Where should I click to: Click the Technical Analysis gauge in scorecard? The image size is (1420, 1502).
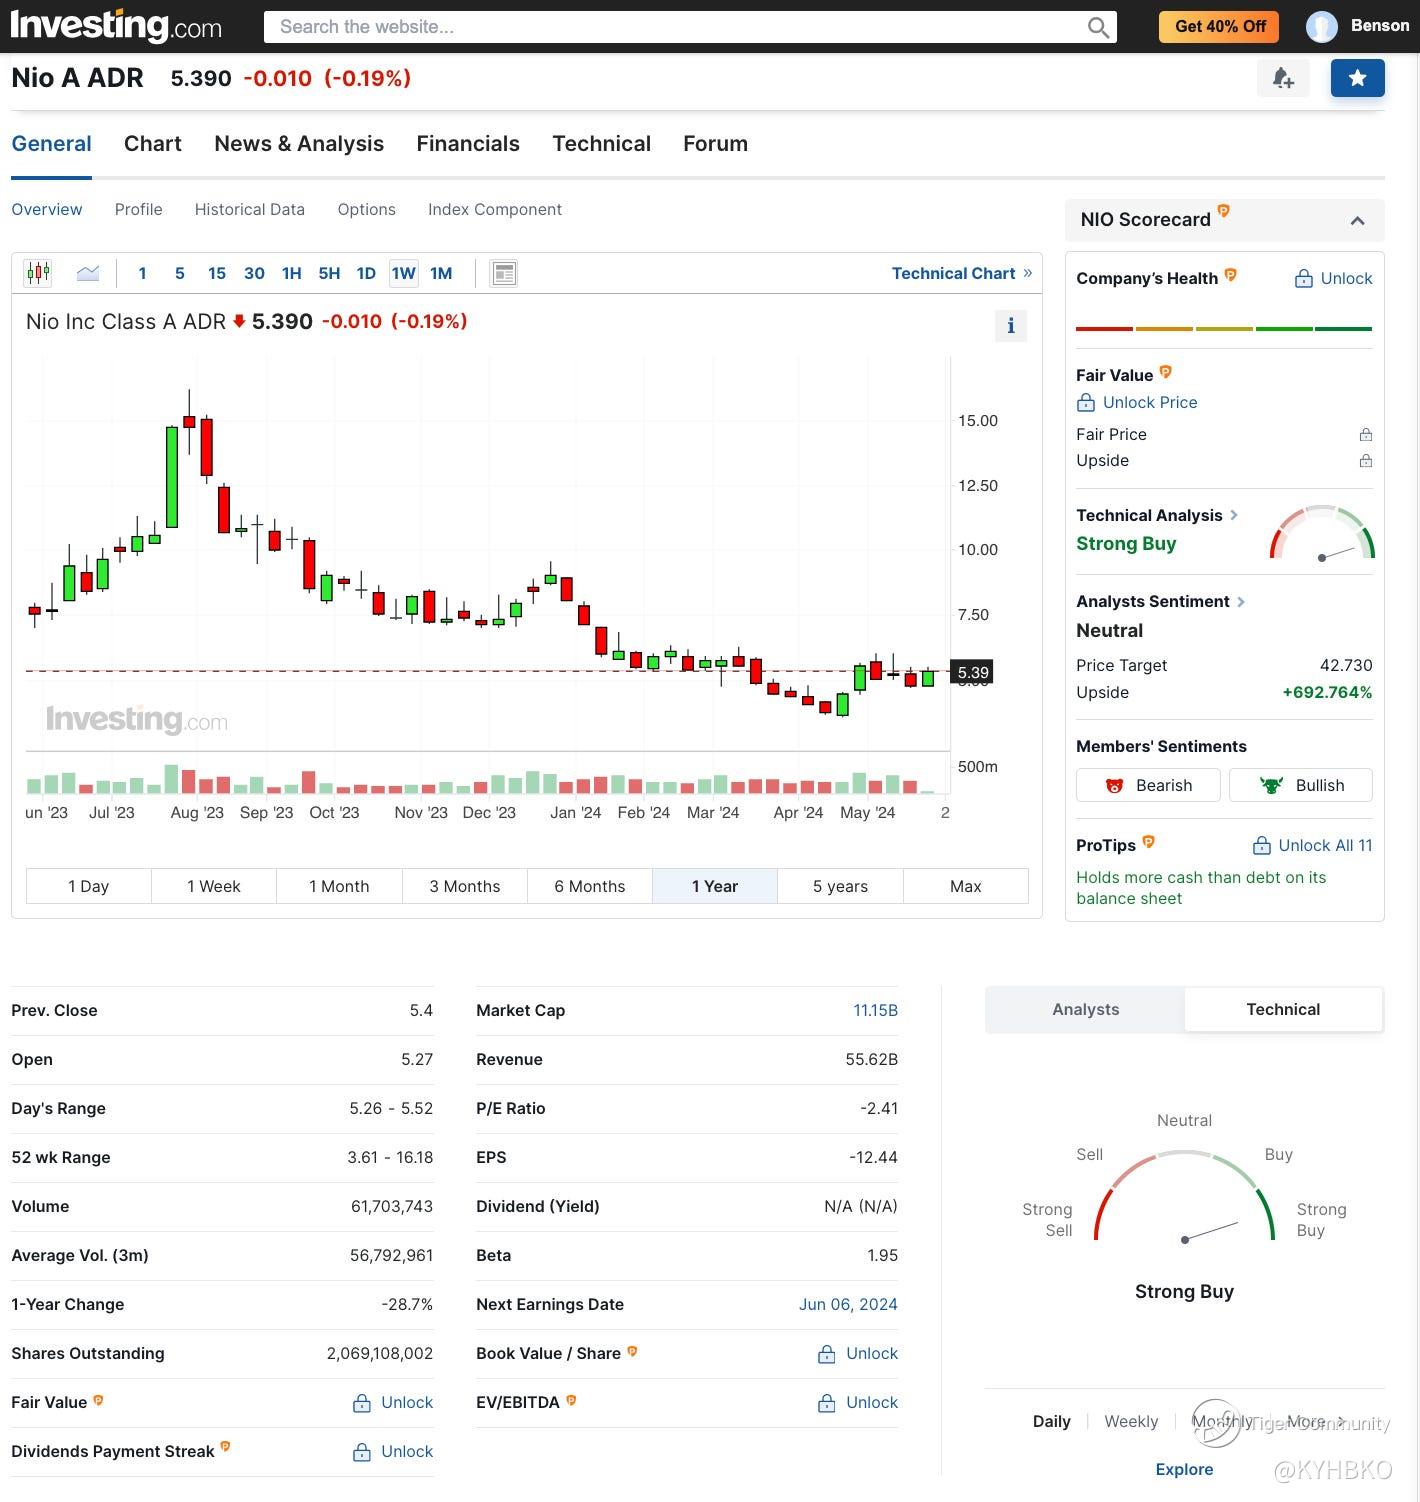point(1322,532)
